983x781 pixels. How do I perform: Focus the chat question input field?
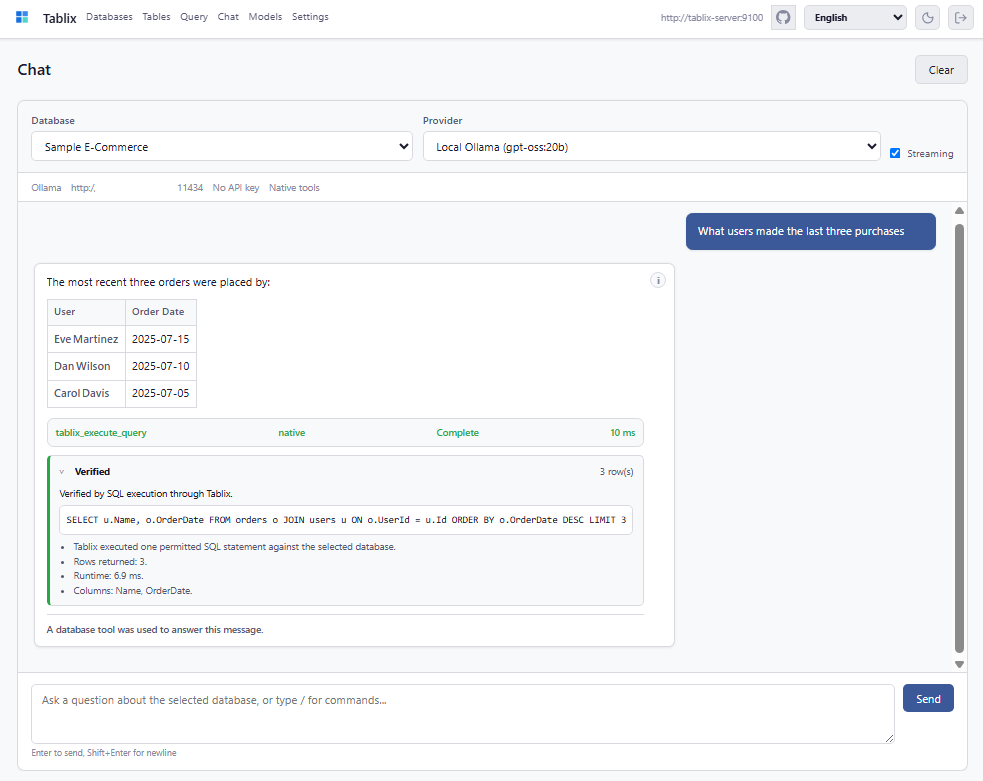[463, 714]
